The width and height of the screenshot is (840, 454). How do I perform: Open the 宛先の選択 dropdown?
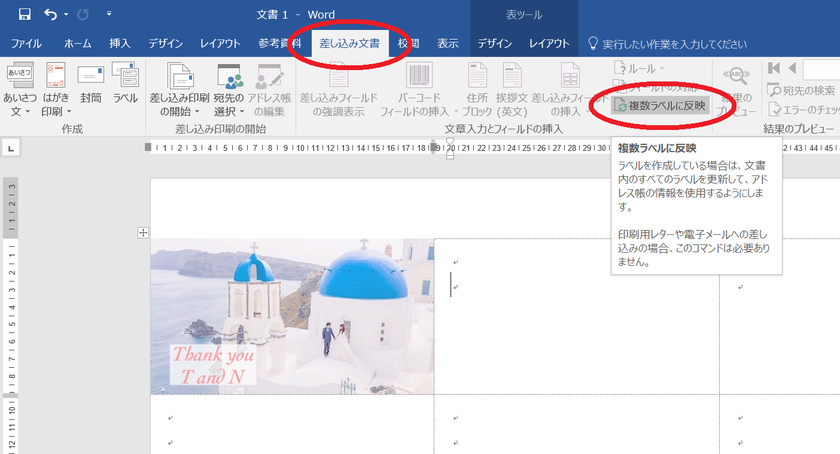click(229, 89)
